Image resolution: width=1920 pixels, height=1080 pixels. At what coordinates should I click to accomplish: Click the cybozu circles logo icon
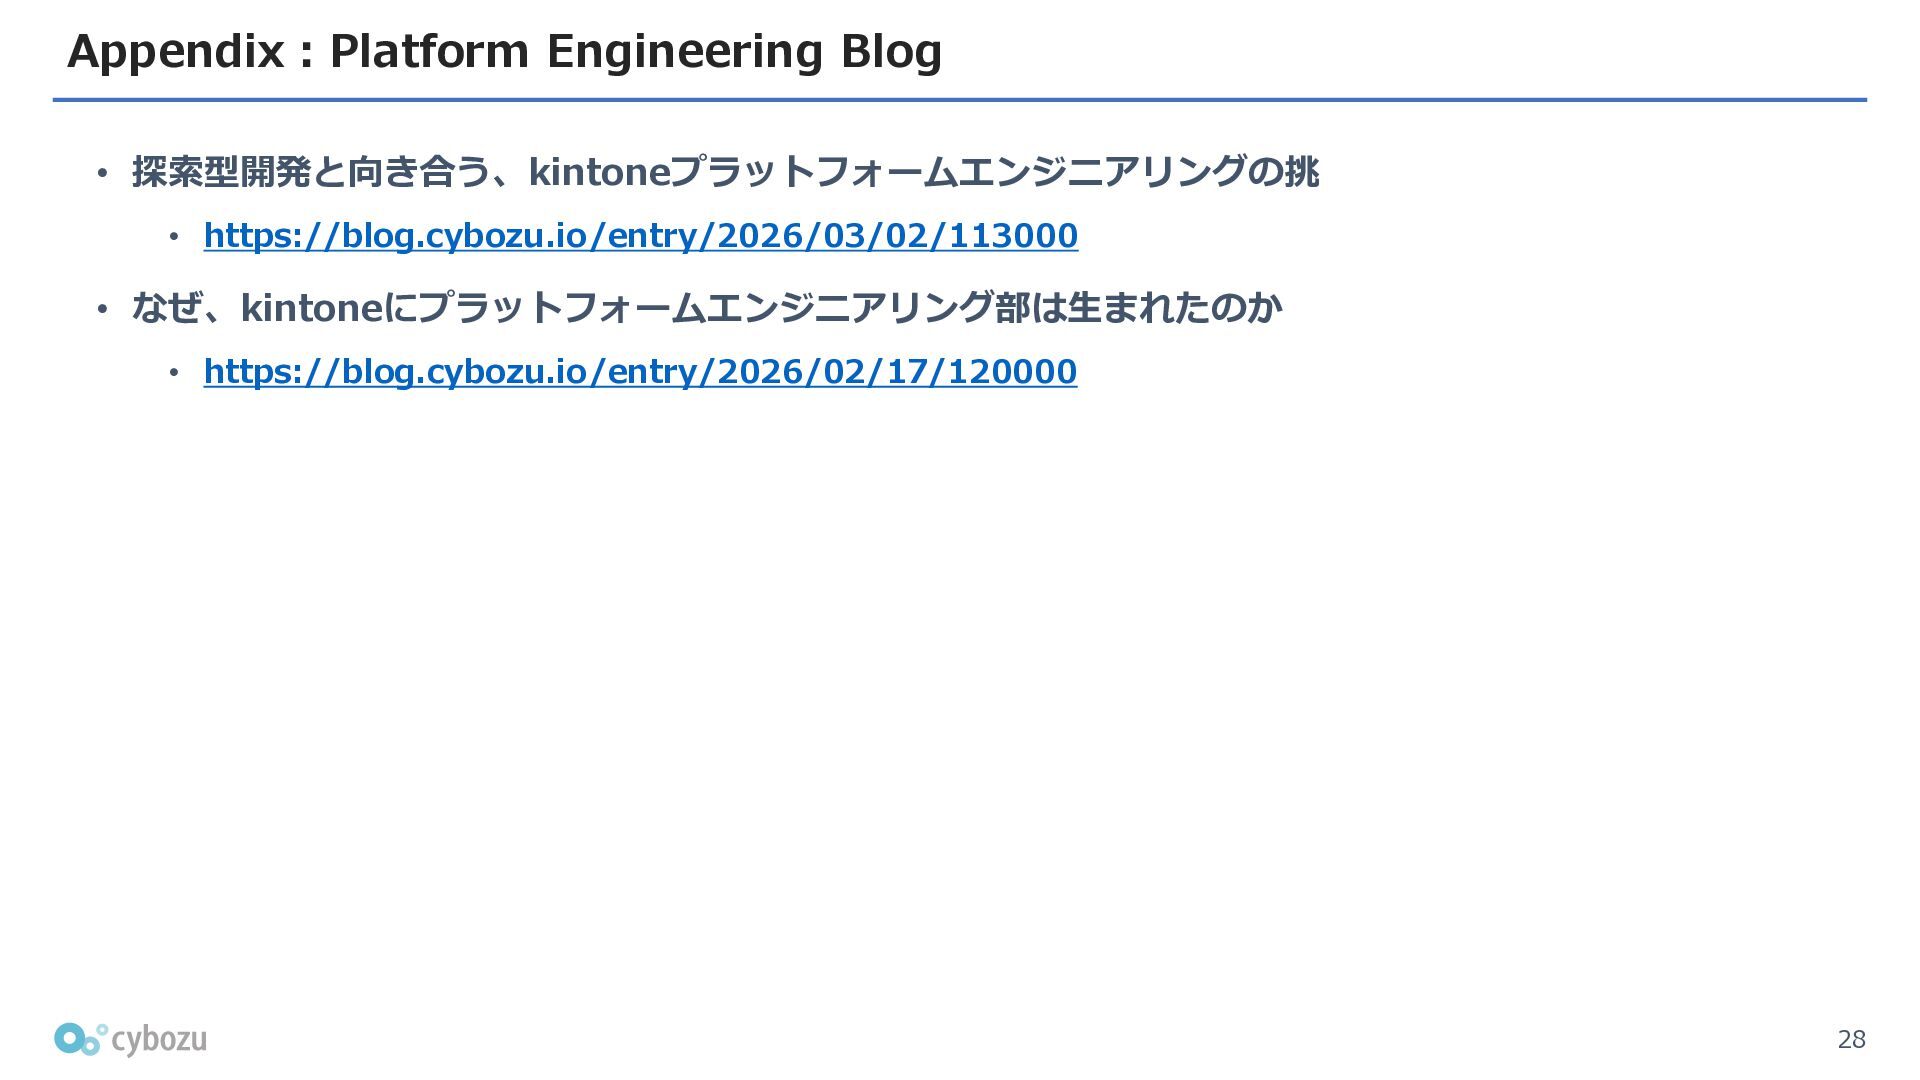pyautogui.click(x=80, y=1039)
